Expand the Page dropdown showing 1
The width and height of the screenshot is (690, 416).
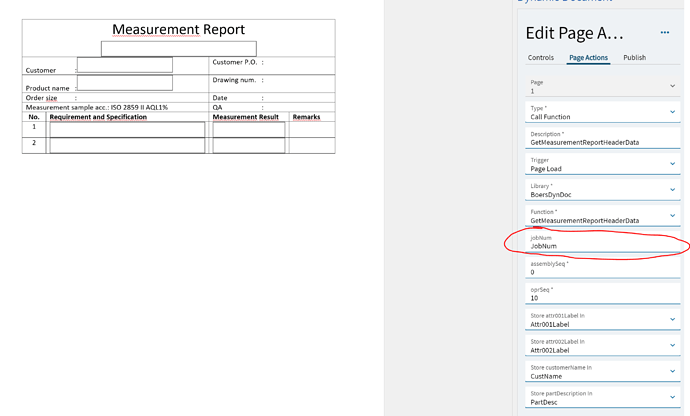pyautogui.click(x=602, y=86)
